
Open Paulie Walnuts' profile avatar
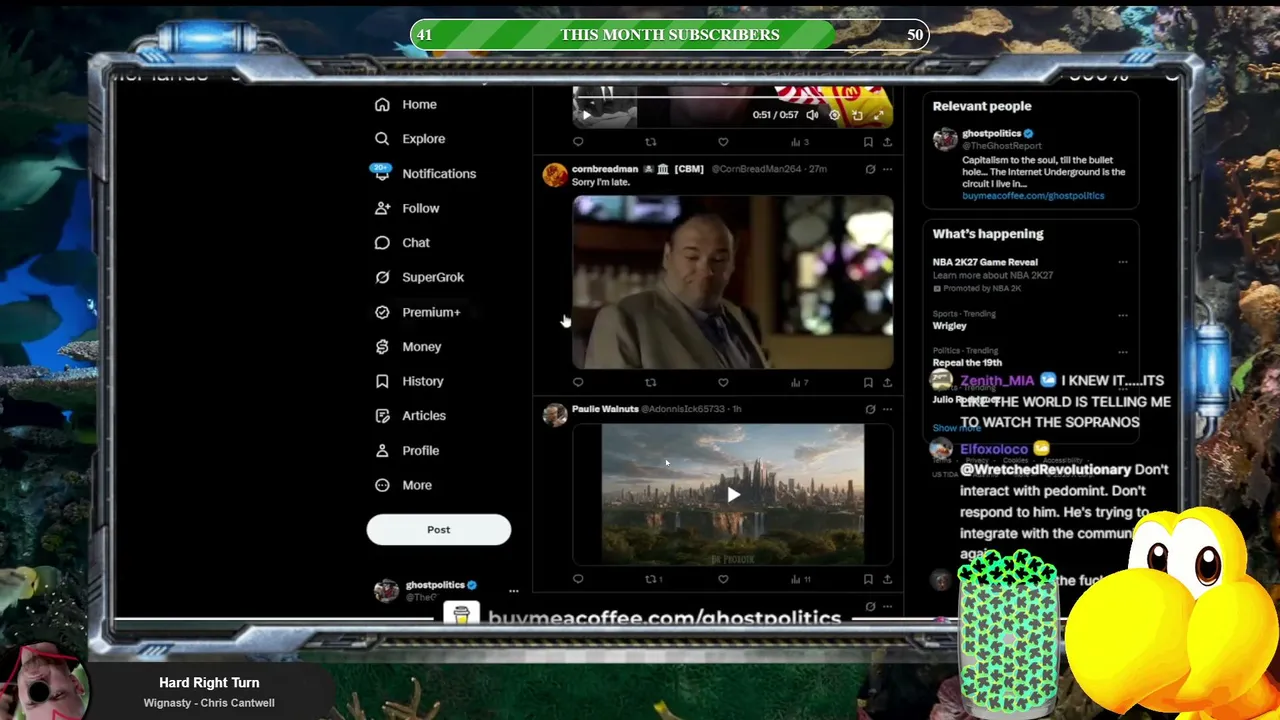pos(555,414)
